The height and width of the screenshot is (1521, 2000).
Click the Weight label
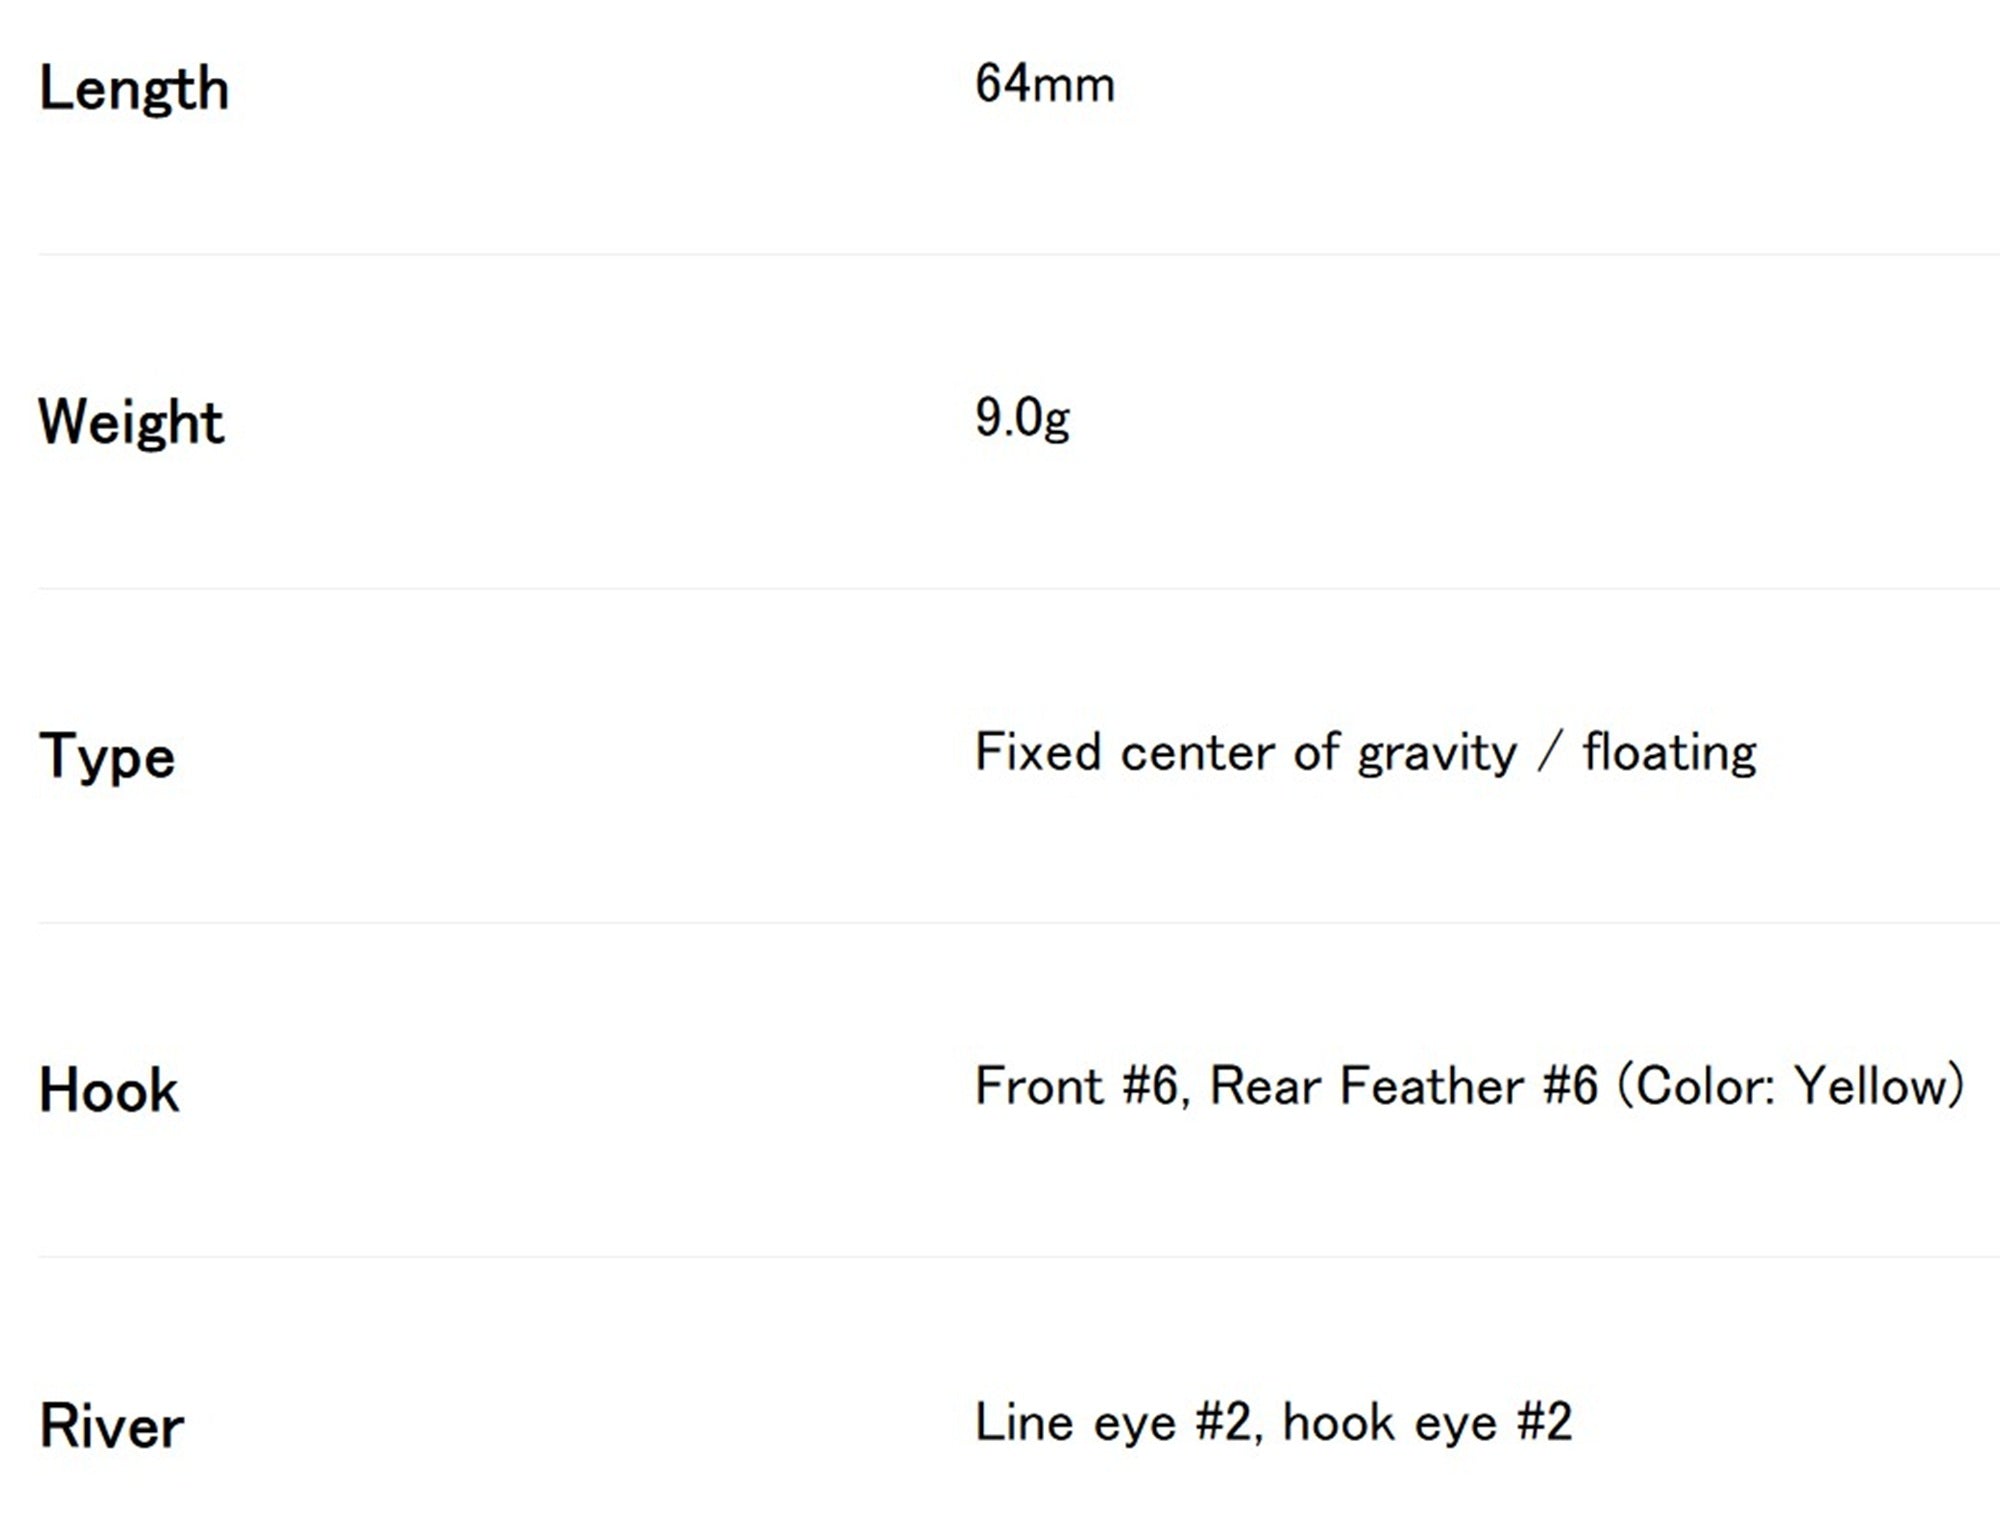click(131, 424)
